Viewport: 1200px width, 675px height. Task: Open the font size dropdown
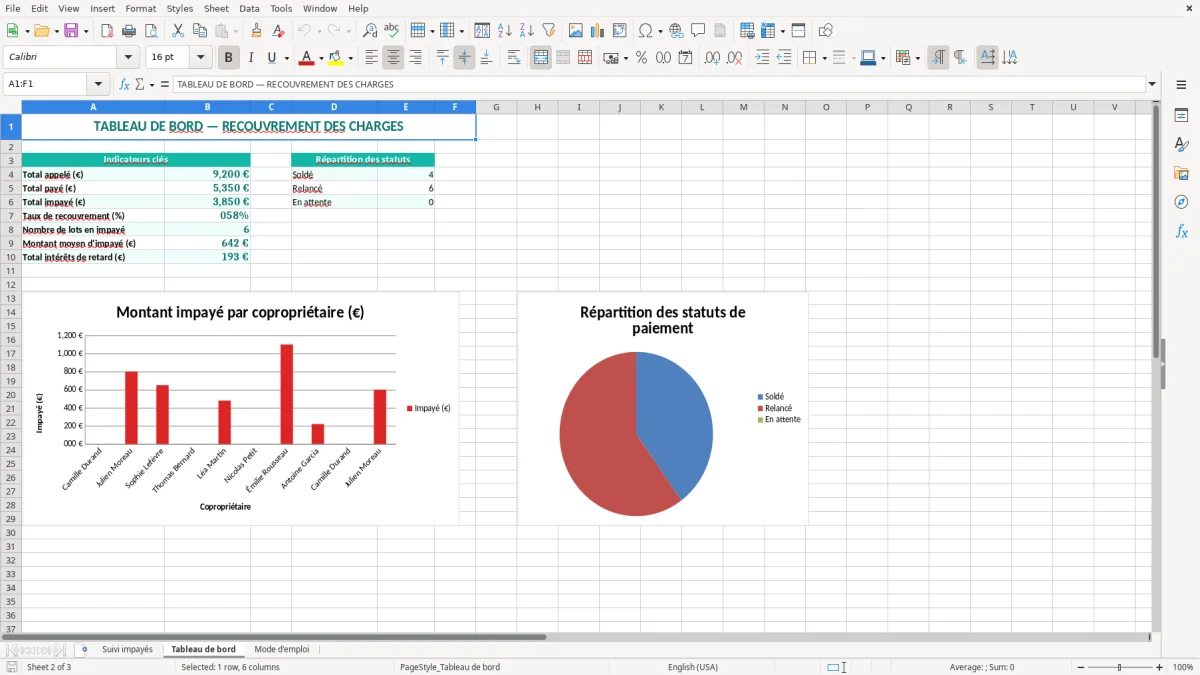tap(200, 58)
